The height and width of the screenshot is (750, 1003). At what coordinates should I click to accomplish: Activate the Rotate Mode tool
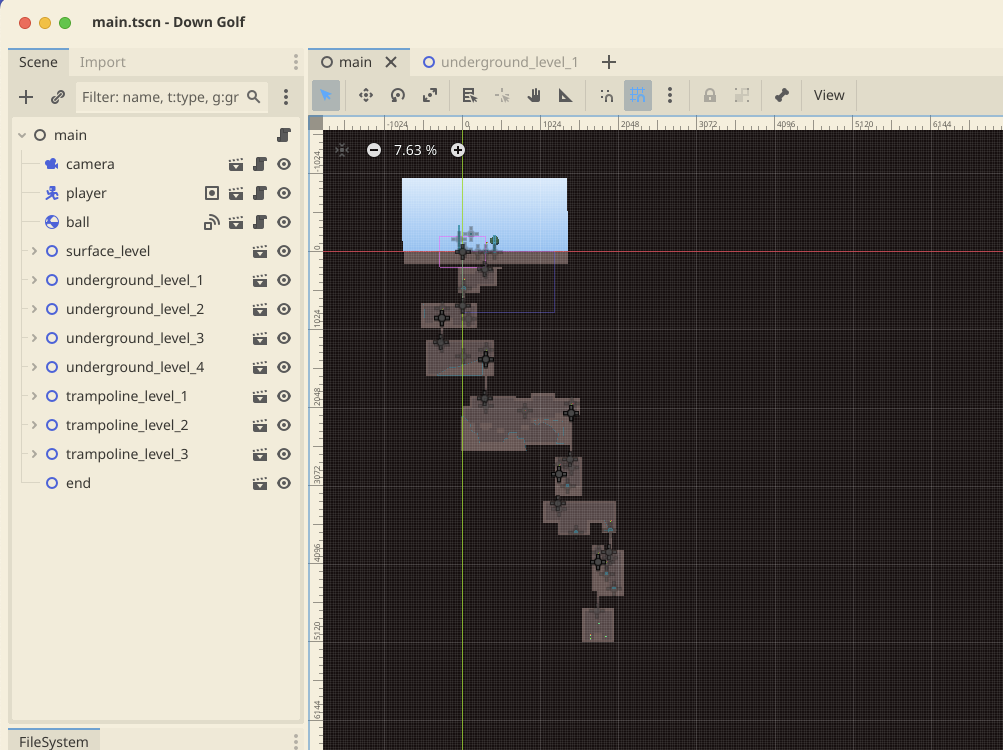click(x=398, y=95)
